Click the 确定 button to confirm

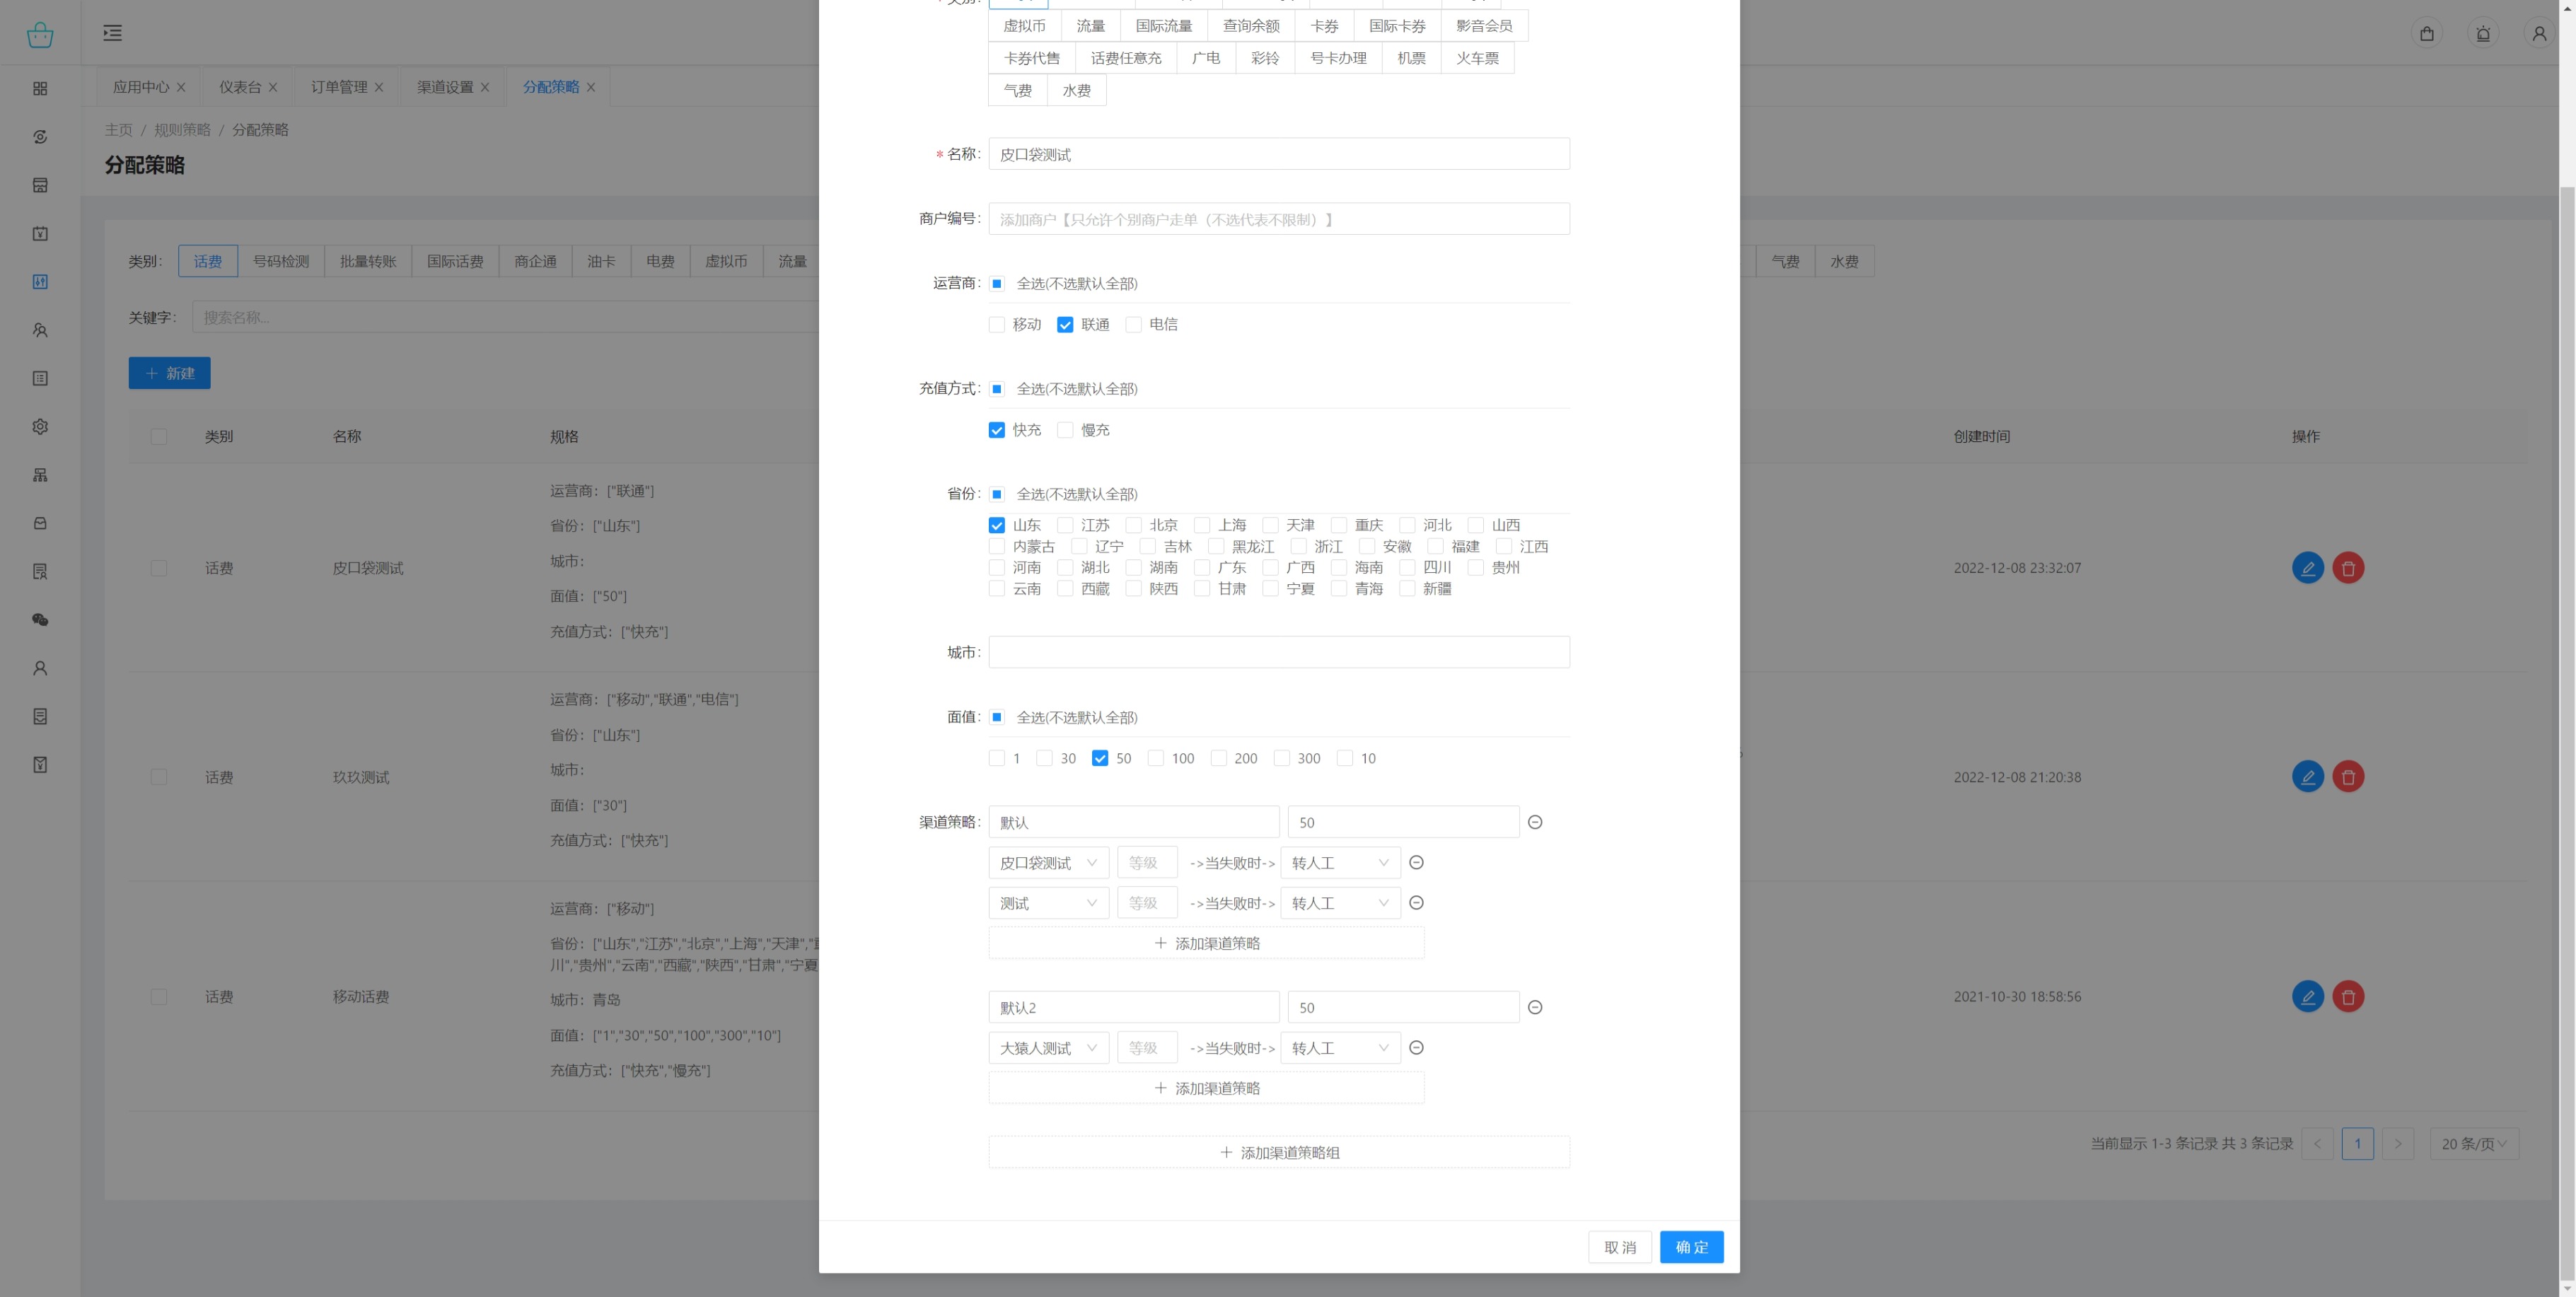[x=1691, y=1247]
